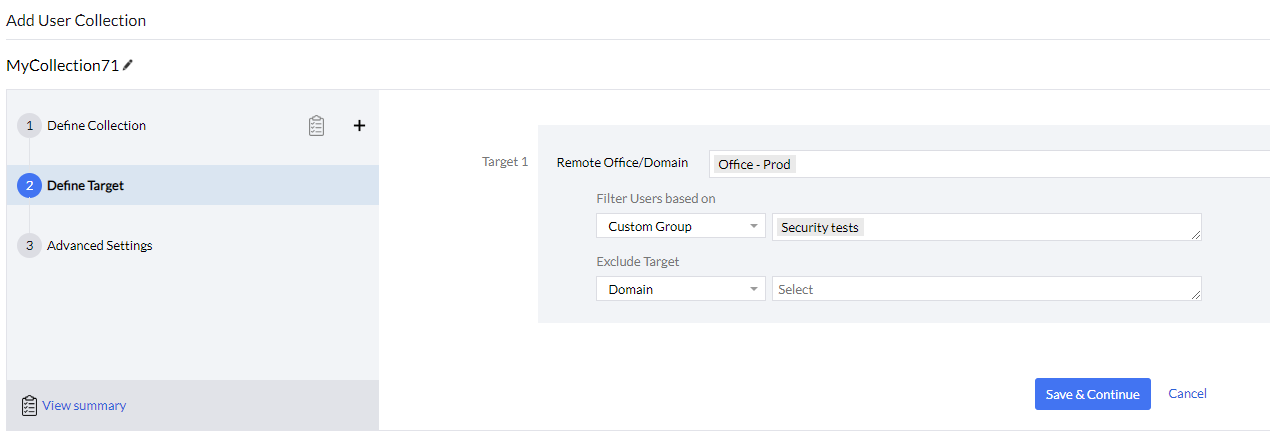Click the step 1 number circle
The image size is (1270, 439).
(x=29, y=126)
